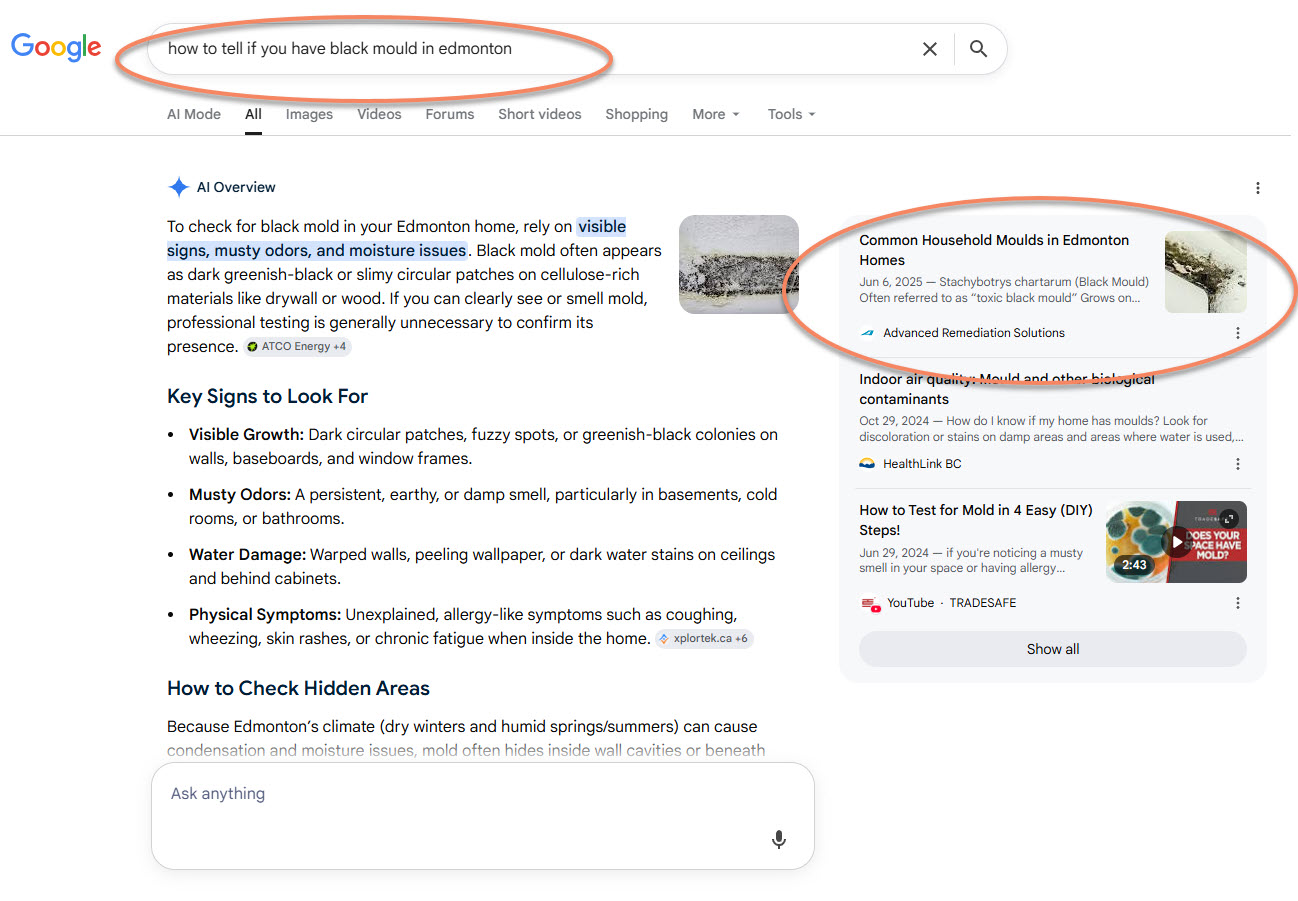Open the Tools dropdown
Screen dimensions: 1298x901
tap(792, 114)
